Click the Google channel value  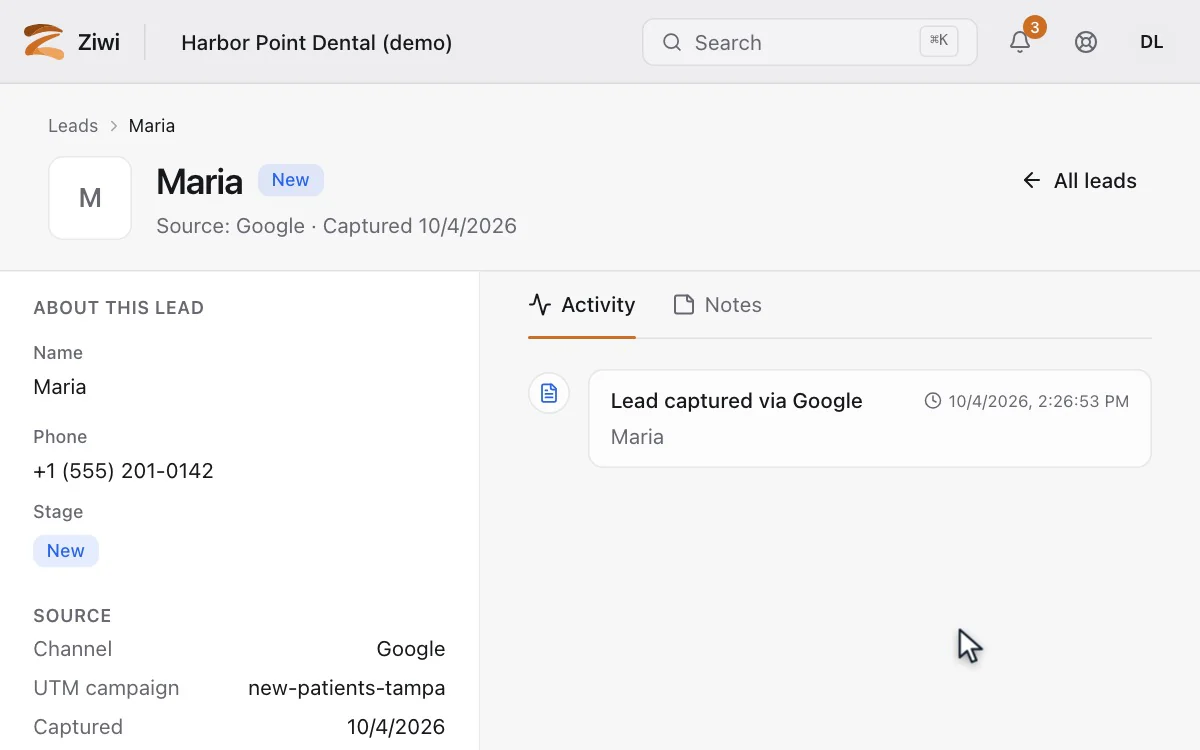(x=411, y=649)
